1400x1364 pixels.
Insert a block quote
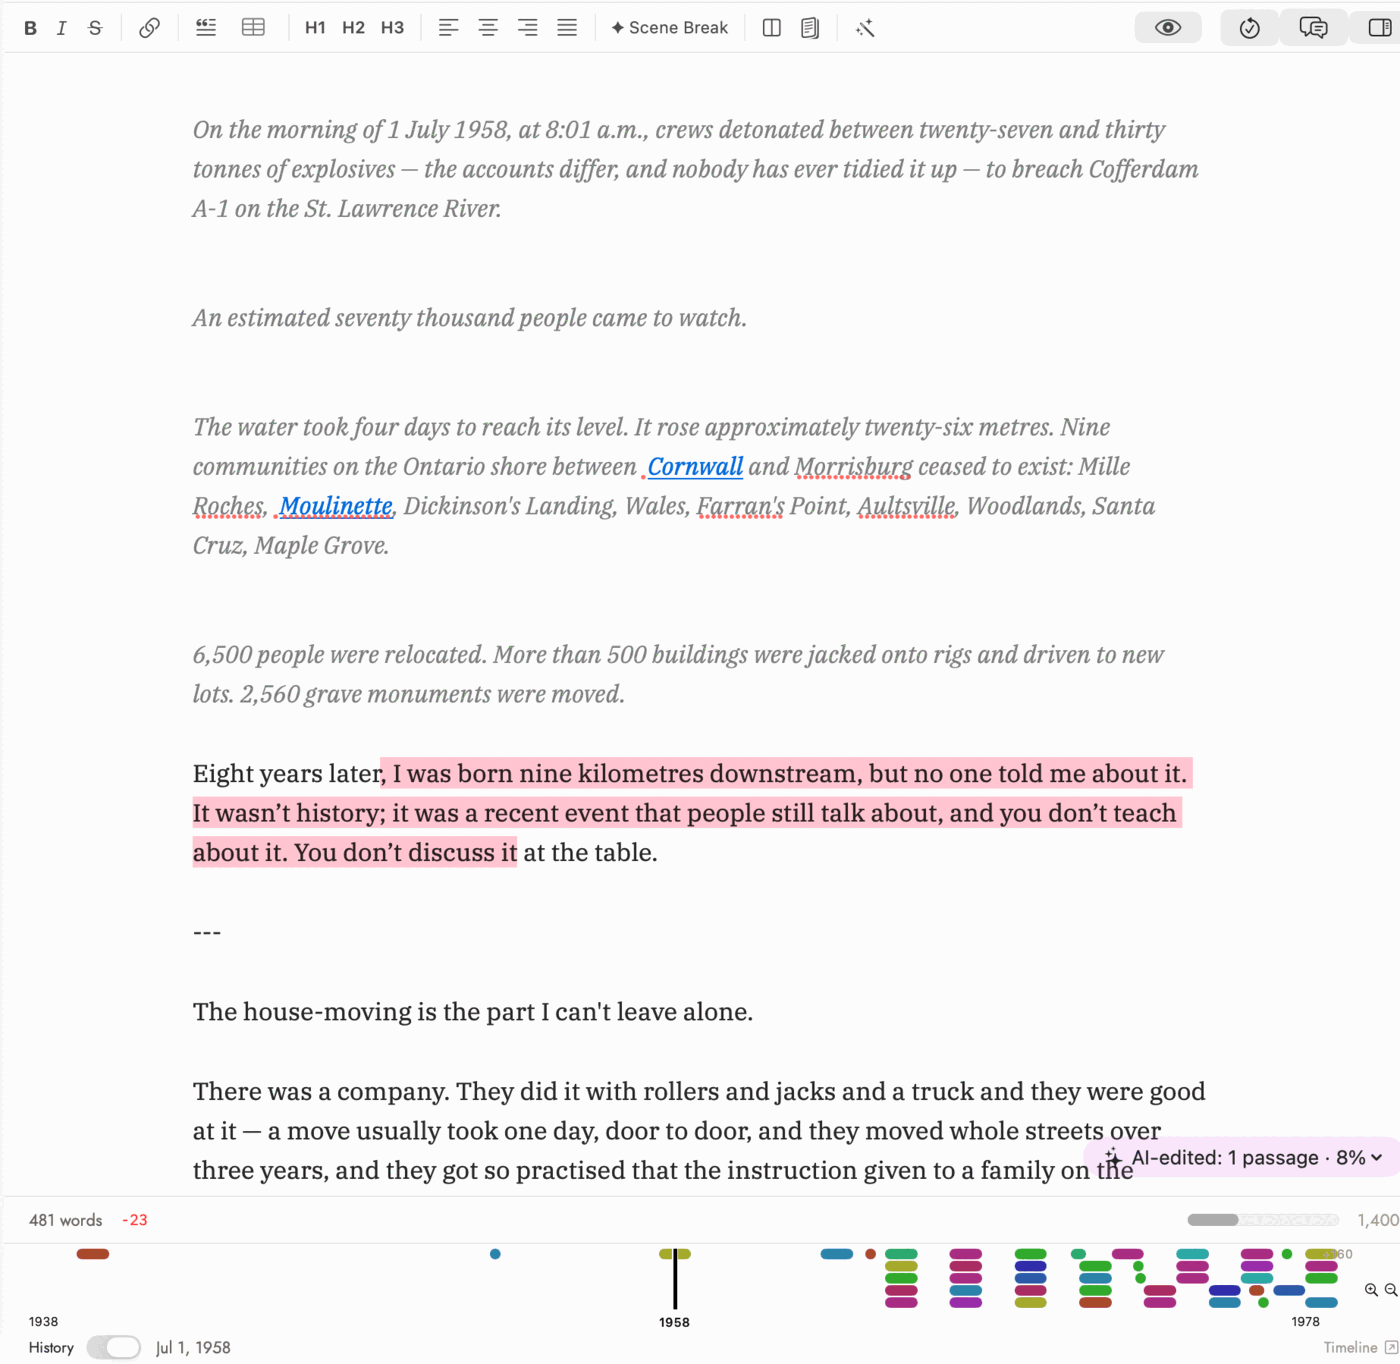point(206,28)
